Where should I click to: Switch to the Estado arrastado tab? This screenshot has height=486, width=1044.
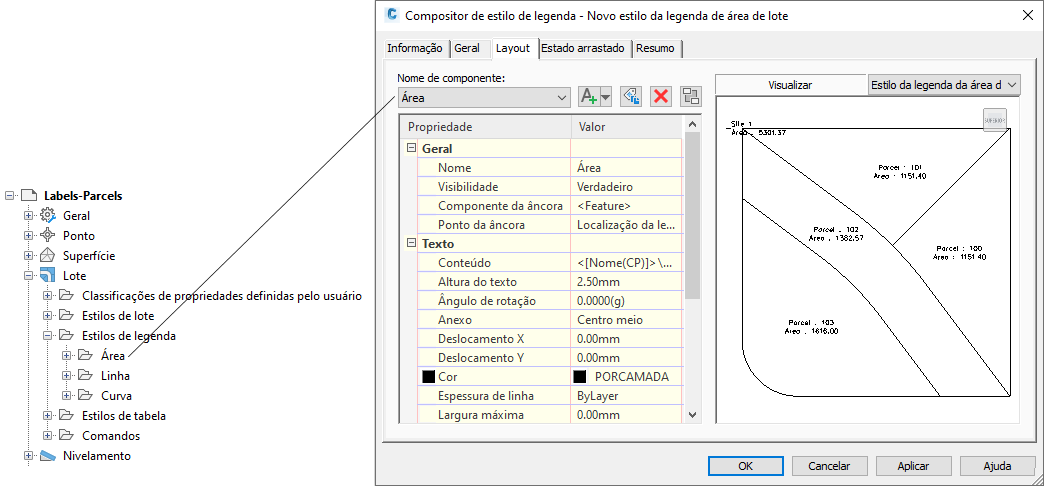583,48
